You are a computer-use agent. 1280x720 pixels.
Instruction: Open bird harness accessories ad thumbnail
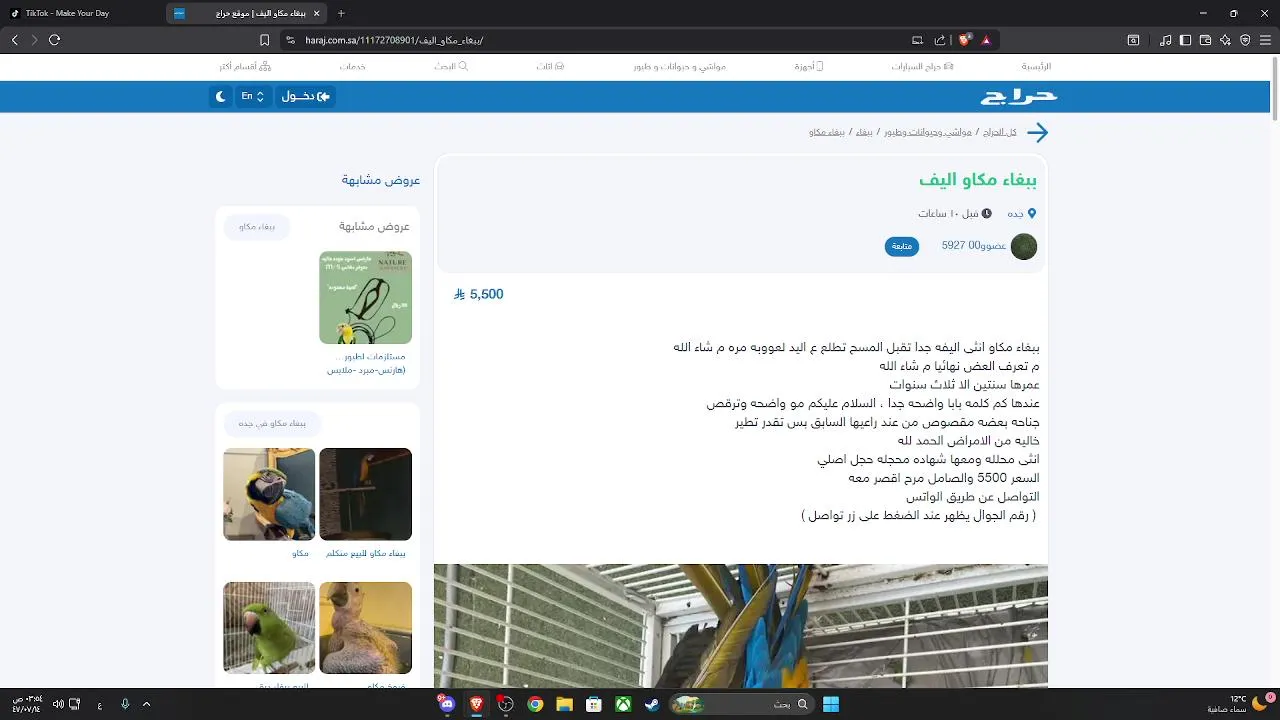[x=365, y=297]
